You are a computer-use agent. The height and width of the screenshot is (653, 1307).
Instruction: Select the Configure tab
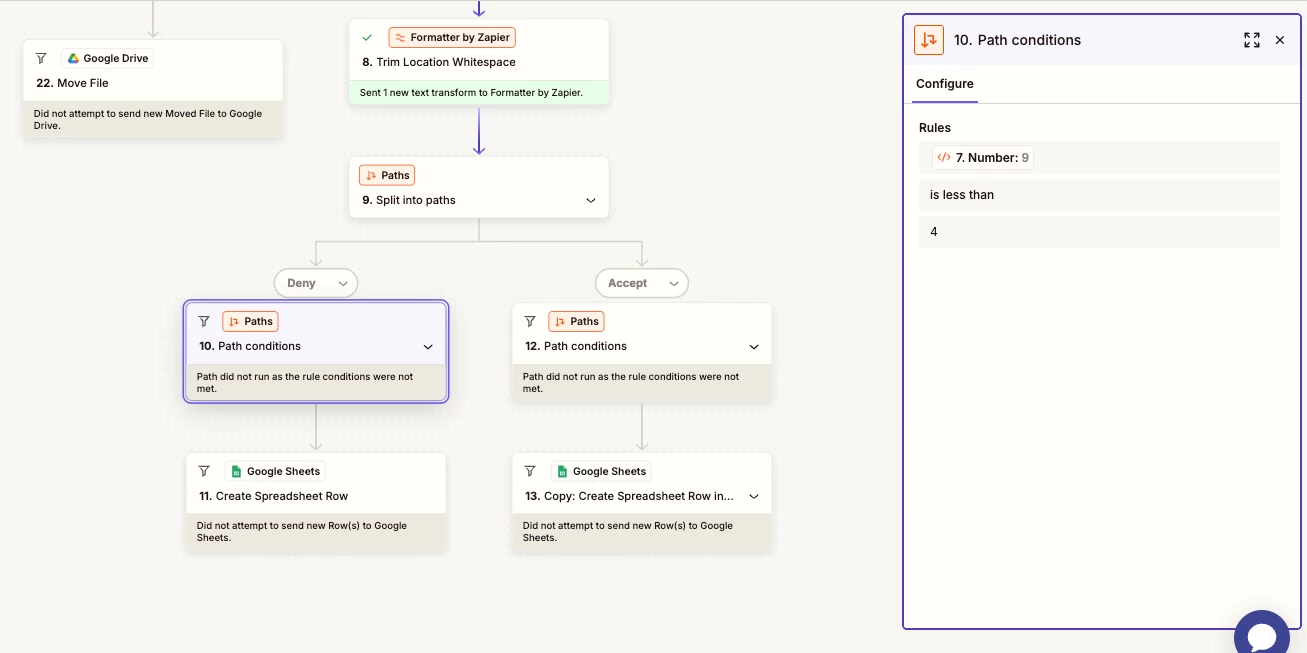[945, 84]
